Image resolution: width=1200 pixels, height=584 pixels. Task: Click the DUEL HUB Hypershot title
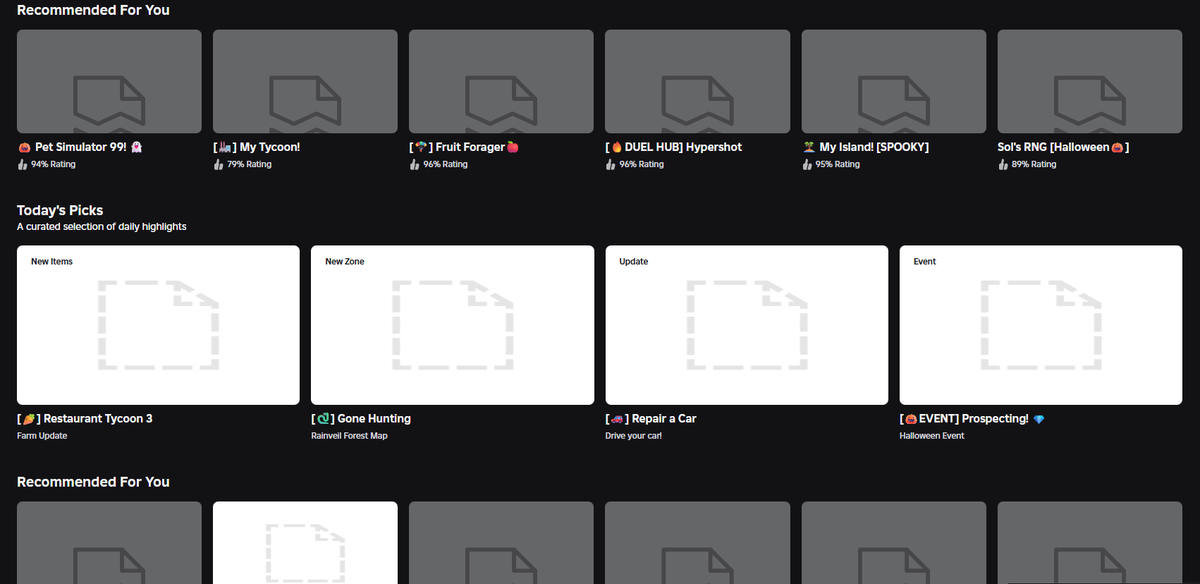(x=674, y=147)
